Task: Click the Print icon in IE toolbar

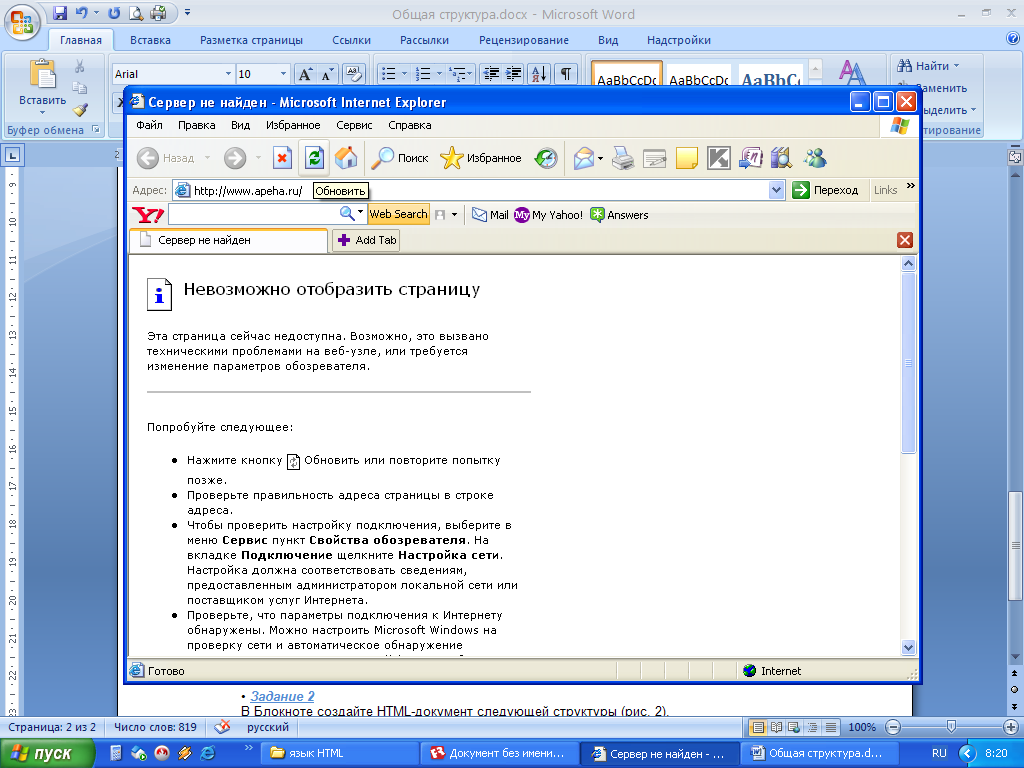Action: tap(623, 157)
